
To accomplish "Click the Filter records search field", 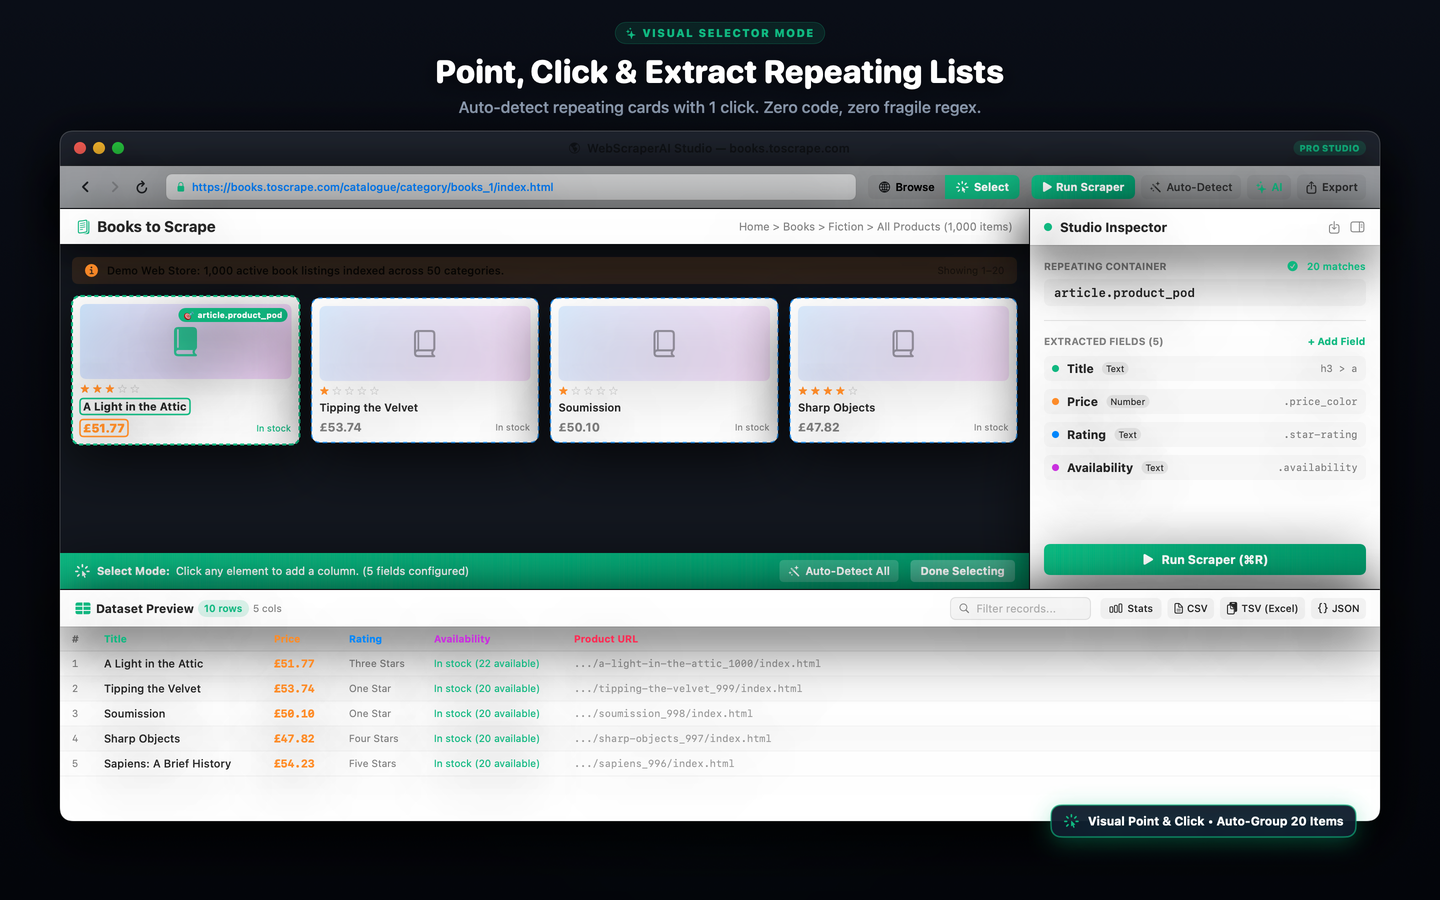I will (x=1020, y=608).
